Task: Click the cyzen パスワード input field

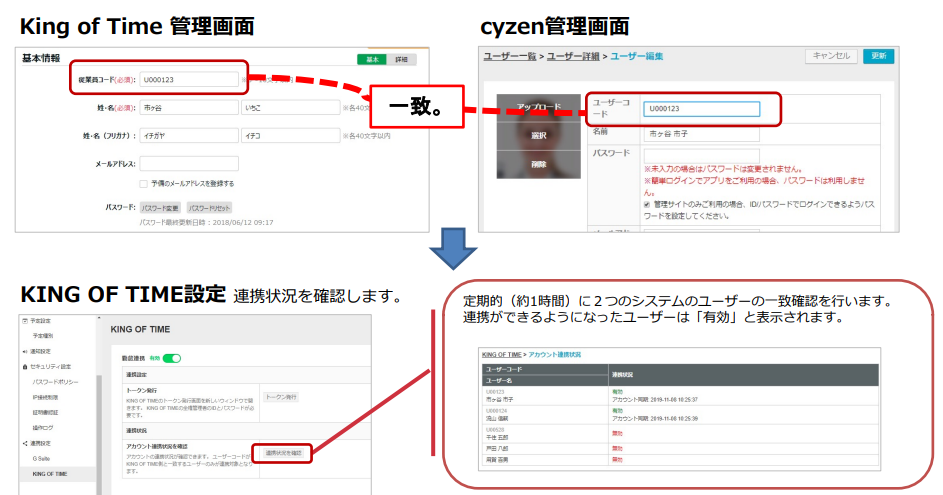Action: pos(701,155)
